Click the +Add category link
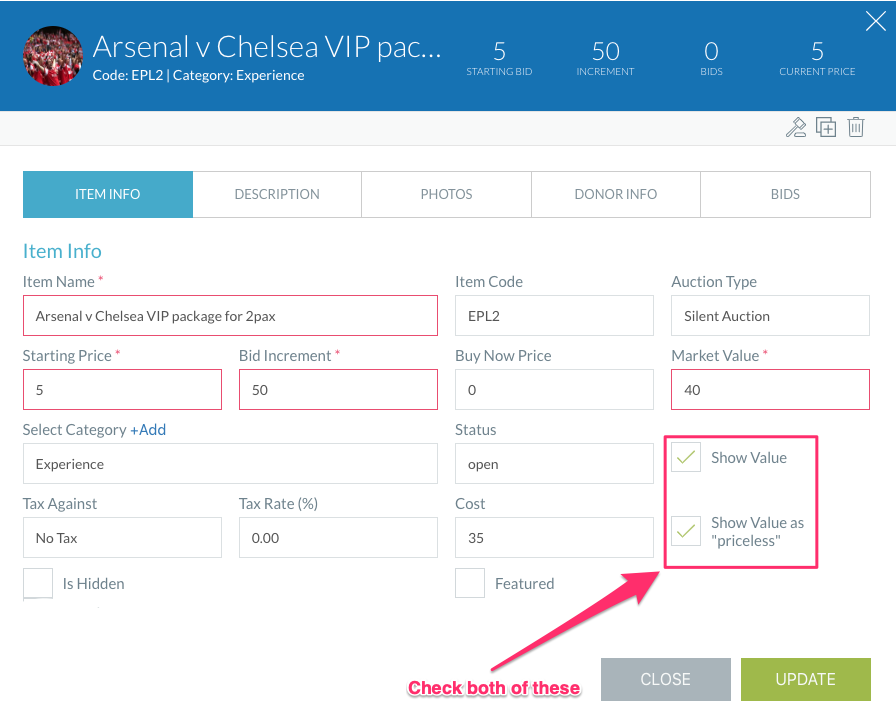Image resolution: width=896 pixels, height=726 pixels. pos(148,430)
